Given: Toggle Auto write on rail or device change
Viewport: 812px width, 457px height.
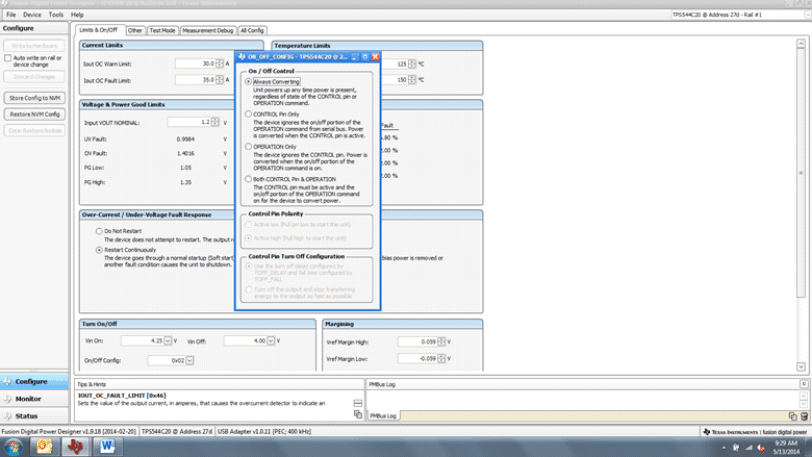Looking at the screenshot, I should click(x=8, y=58).
